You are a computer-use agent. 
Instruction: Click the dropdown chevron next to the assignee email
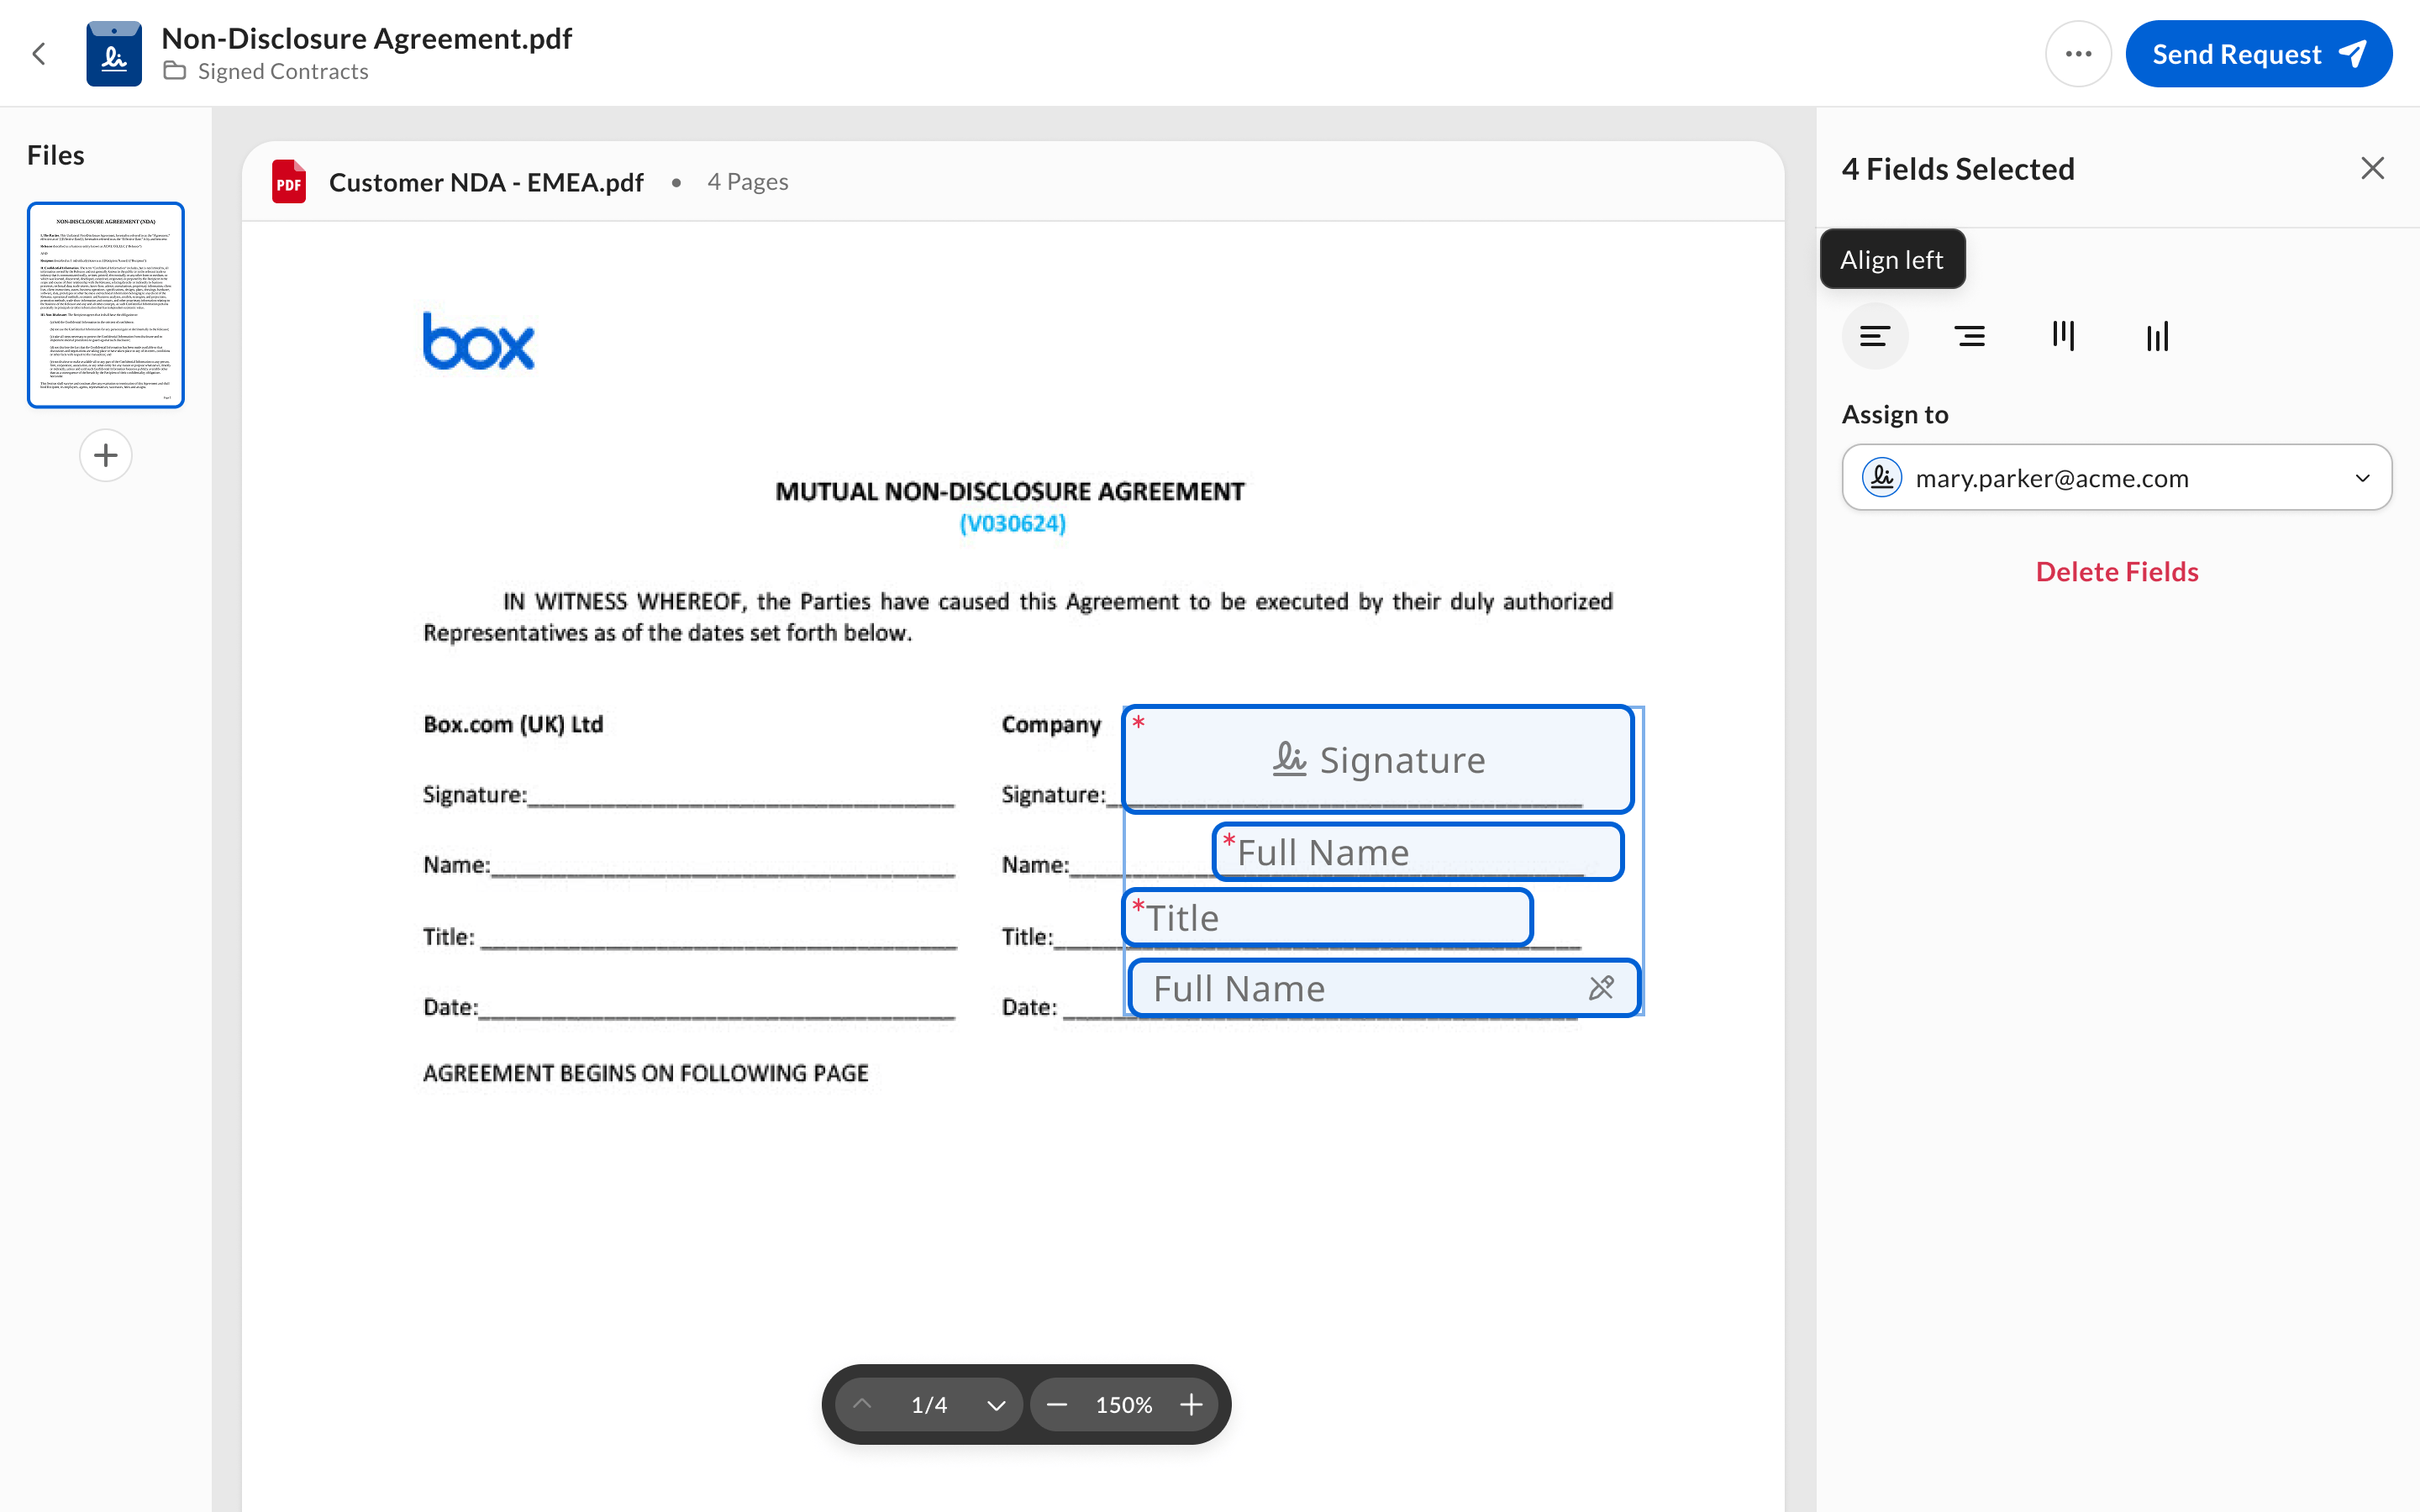point(2363,478)
